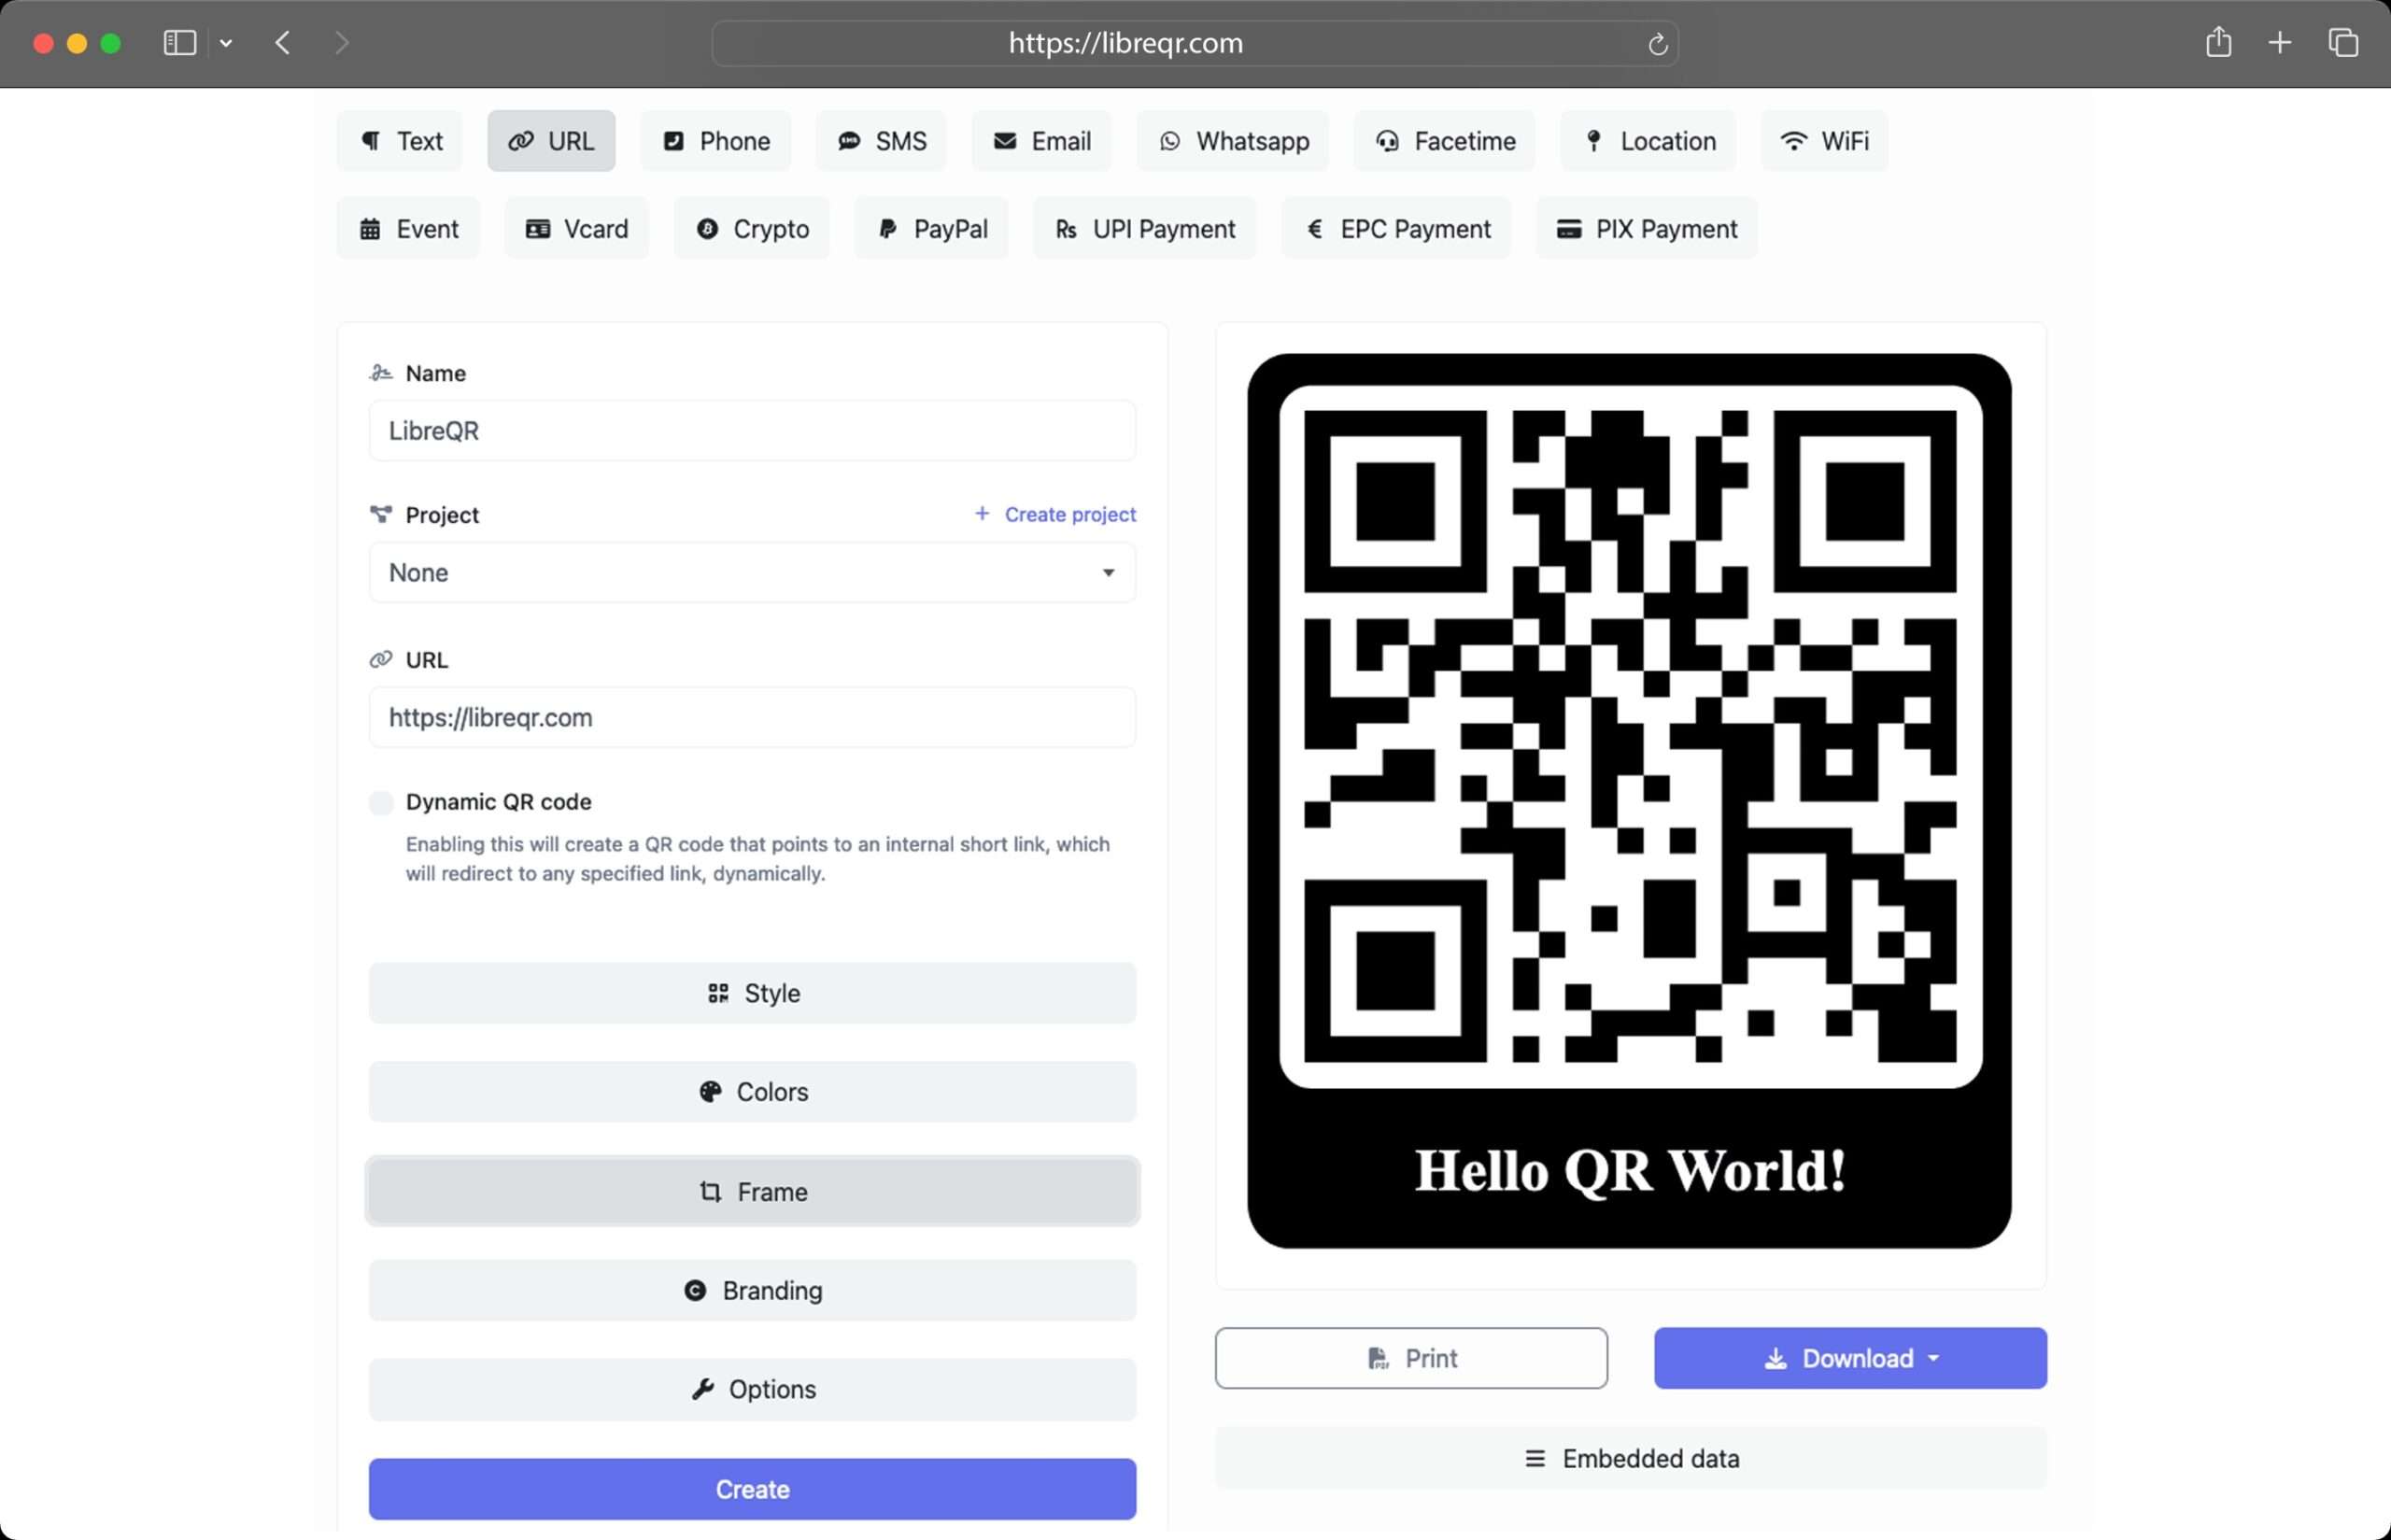Enable the Dynamic QR code toggle
This screenshot has width=2391, height=1540.
(x=381, y=802)
